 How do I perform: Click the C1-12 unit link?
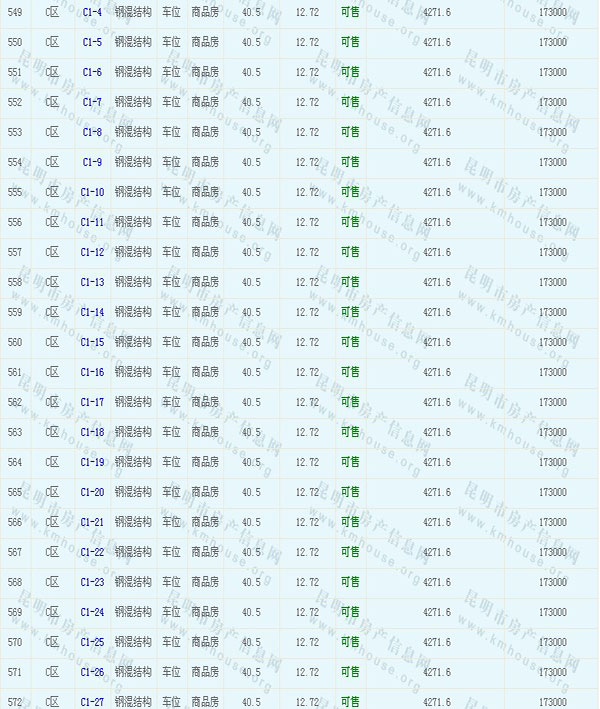tap(92, 252)
